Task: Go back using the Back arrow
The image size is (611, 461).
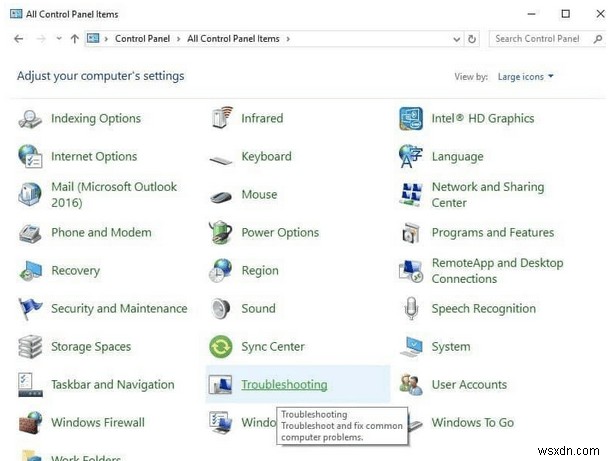Action: point(18,39)
